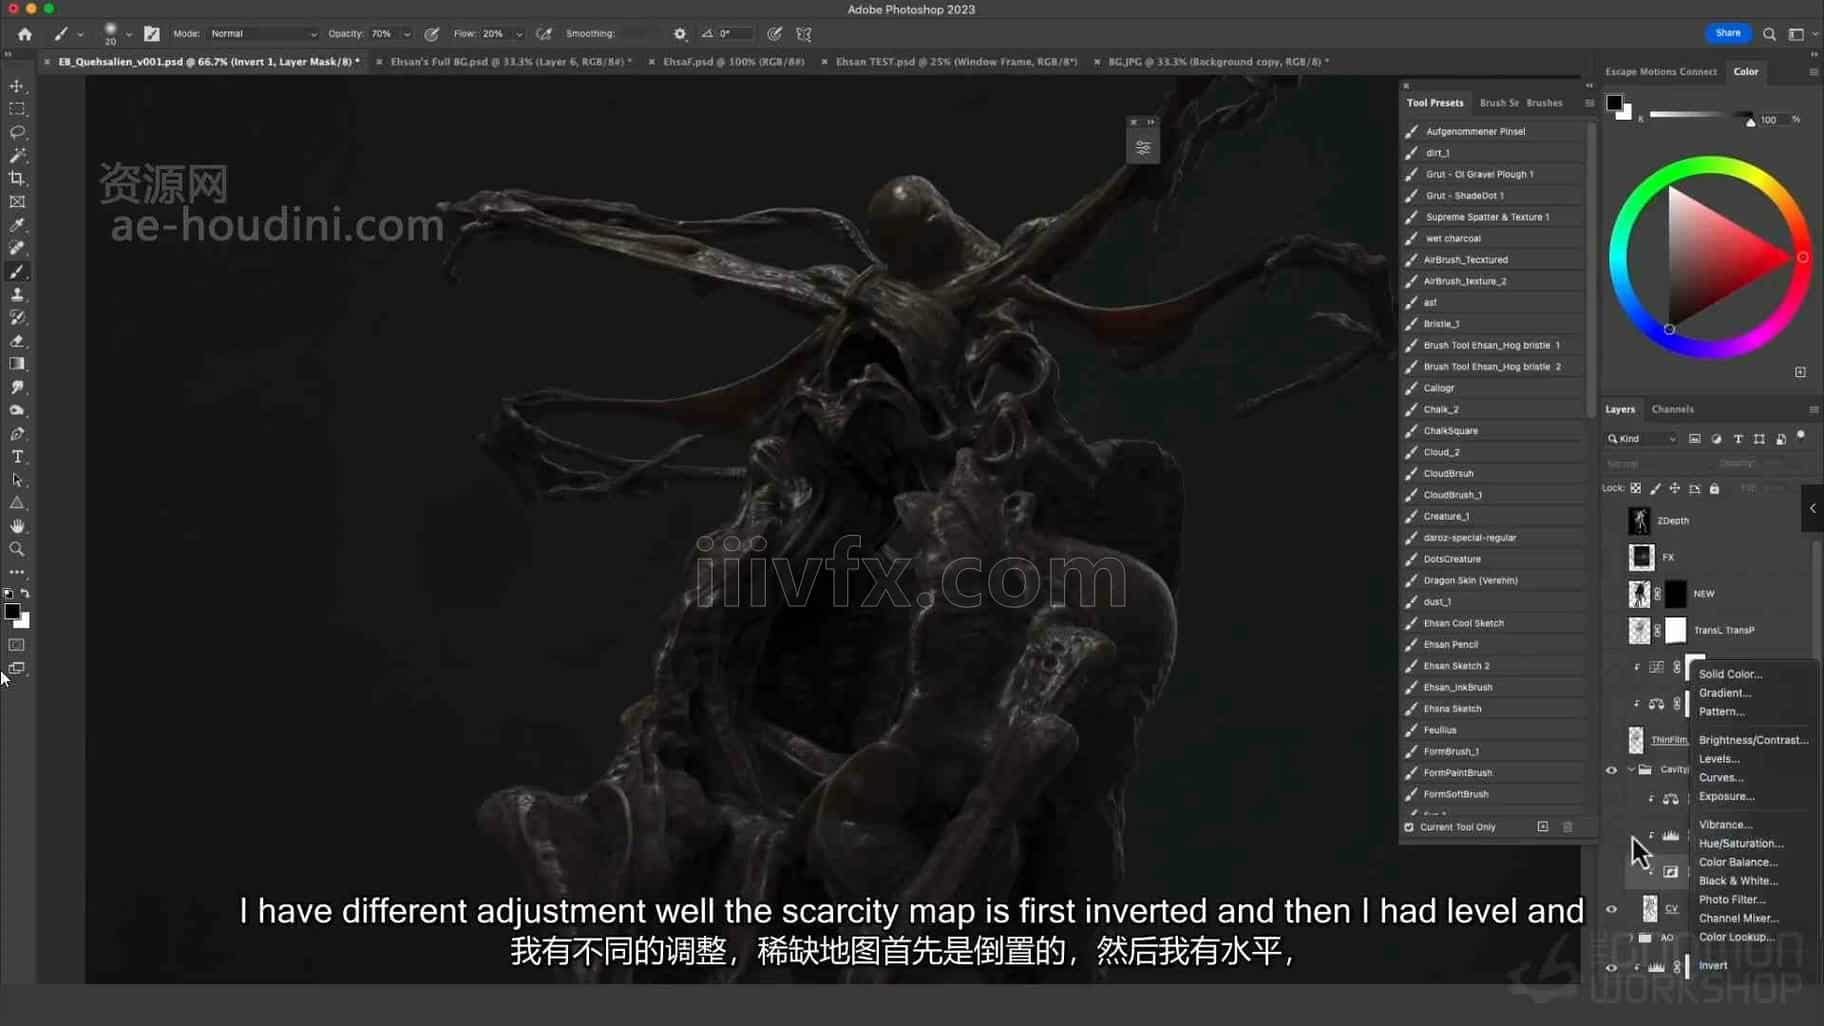Select the Eyedropper tool
This screenshot has width=1824, height=1026.
click(17, 225)
